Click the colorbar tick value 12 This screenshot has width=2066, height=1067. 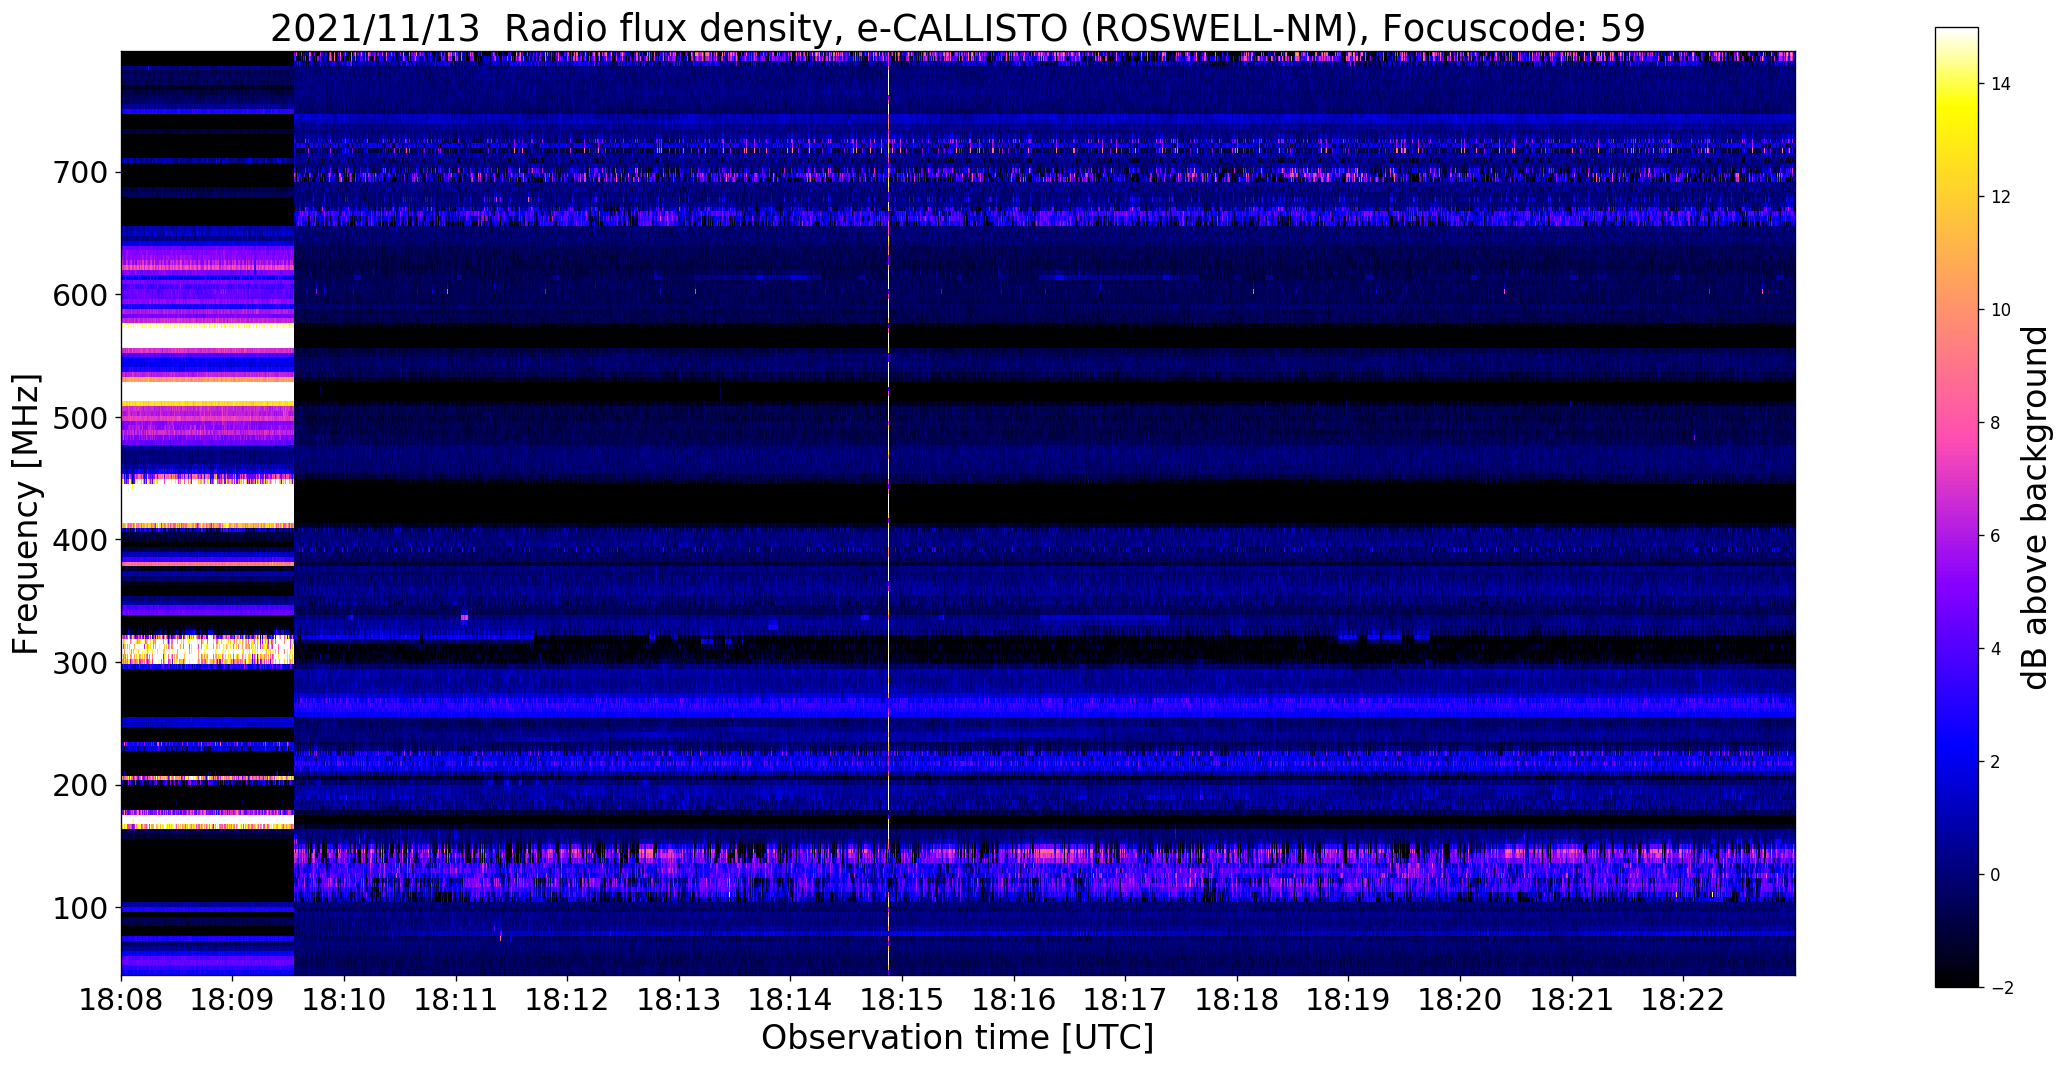pos(2001,197)
